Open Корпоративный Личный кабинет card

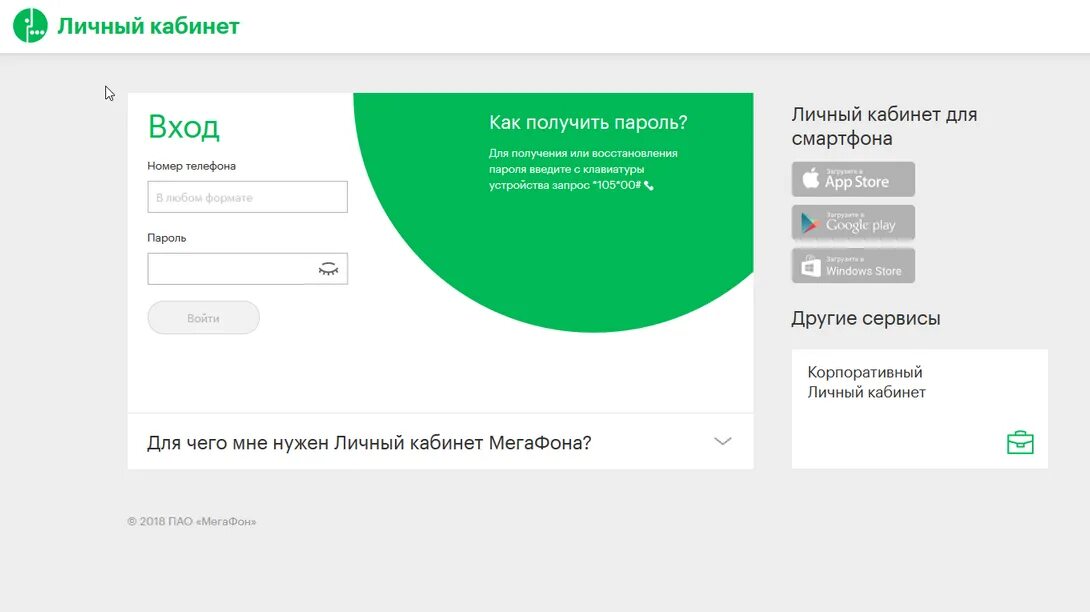[920, 409]
